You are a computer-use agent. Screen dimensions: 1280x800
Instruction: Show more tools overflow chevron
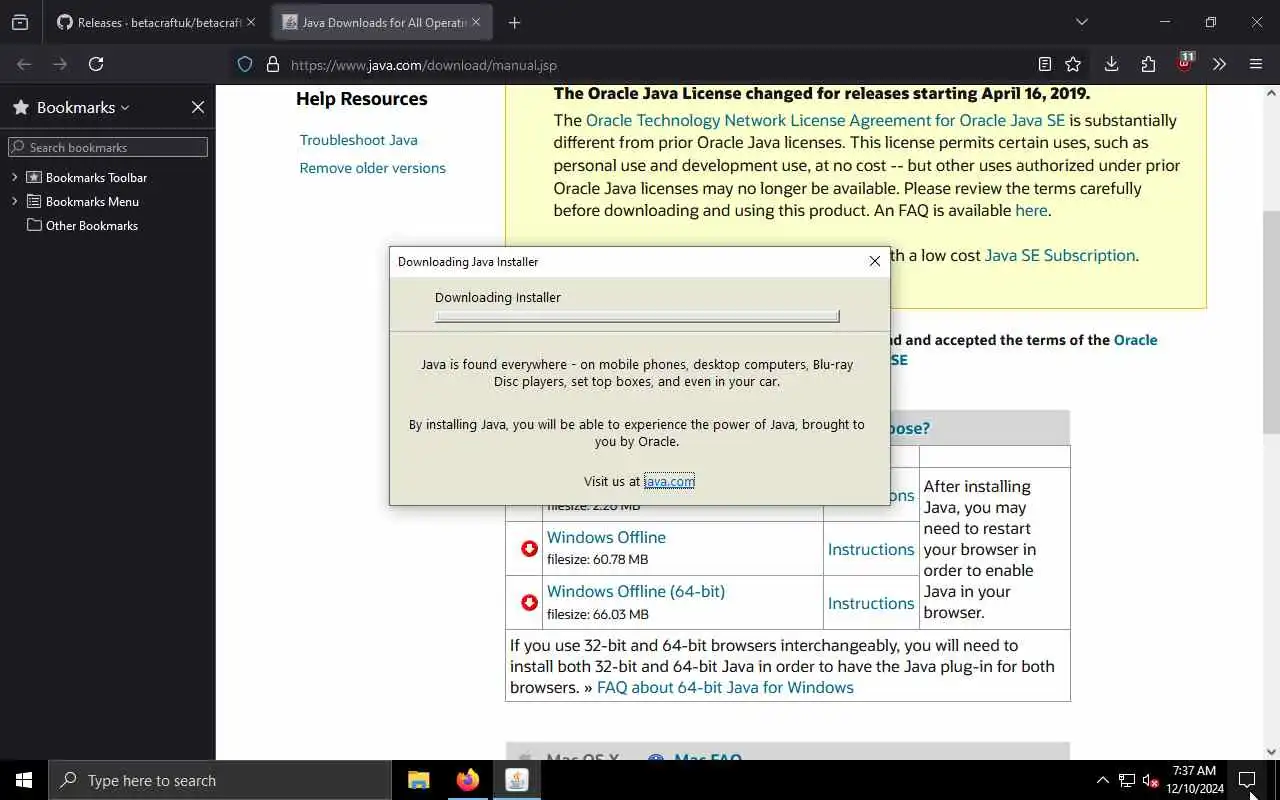point(1219,64)
